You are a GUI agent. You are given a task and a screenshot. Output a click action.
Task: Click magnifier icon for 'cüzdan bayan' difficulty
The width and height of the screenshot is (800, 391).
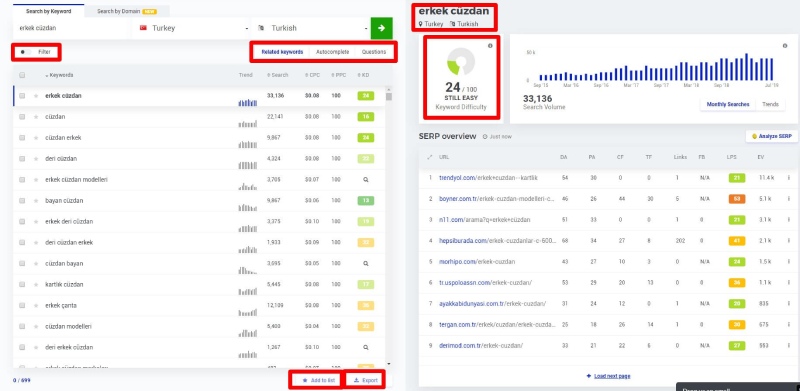365,263
